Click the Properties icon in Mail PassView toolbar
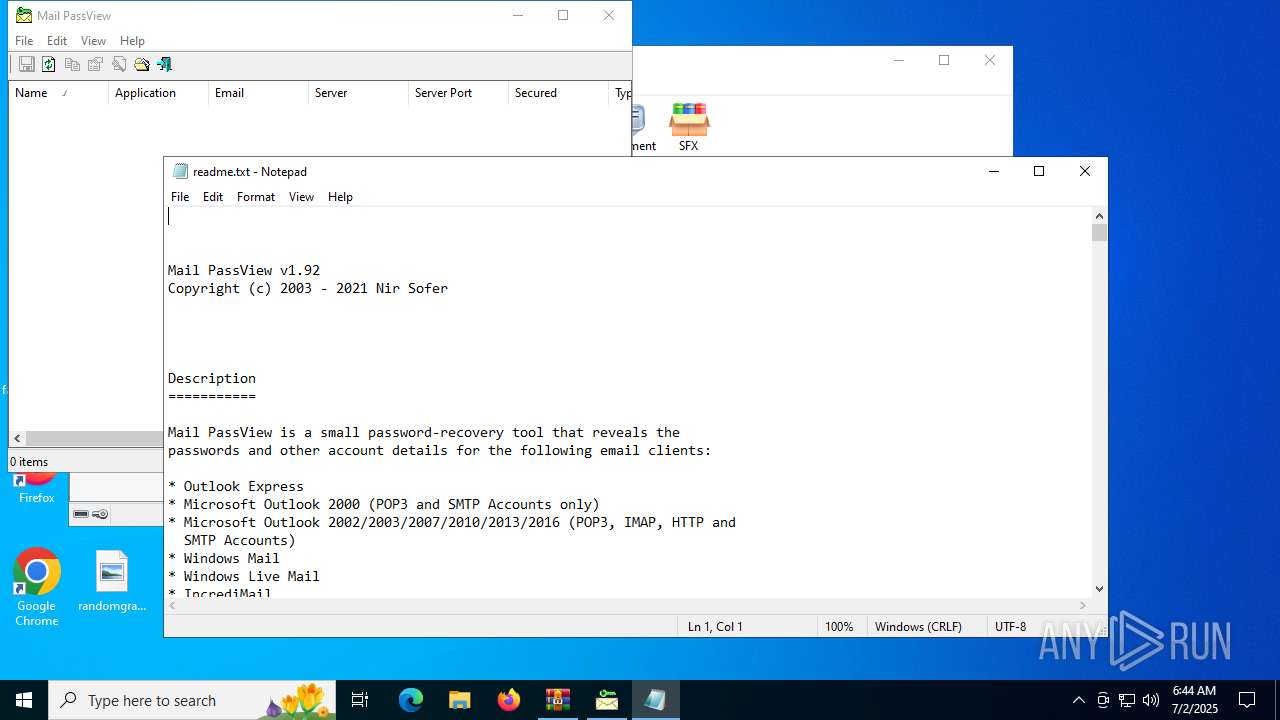 (x=95, y=64)
